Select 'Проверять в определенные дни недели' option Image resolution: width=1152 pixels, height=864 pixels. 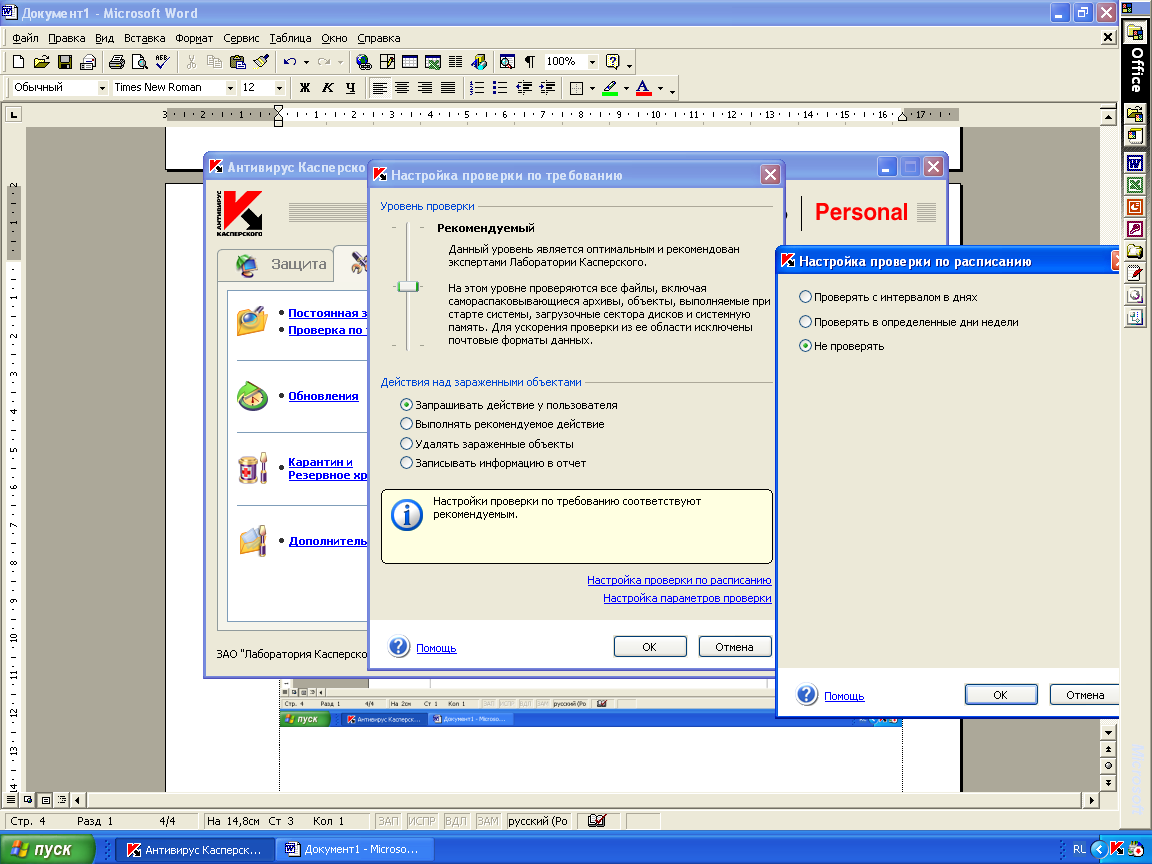(x=908, y=322)
